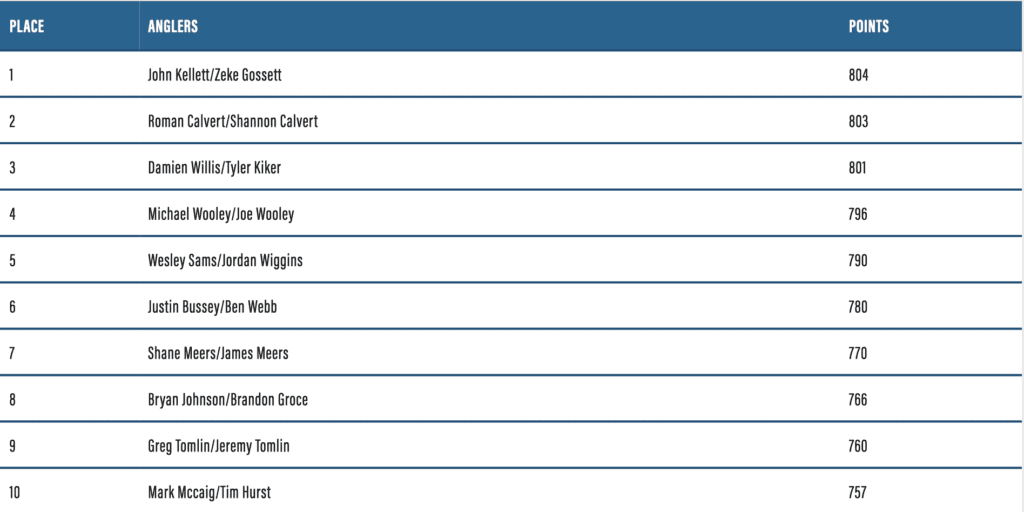This screenshot has width=1024, height=512.
Task: Click the Mark Mccaig/Tim Hurst team name
Action: 209,492
